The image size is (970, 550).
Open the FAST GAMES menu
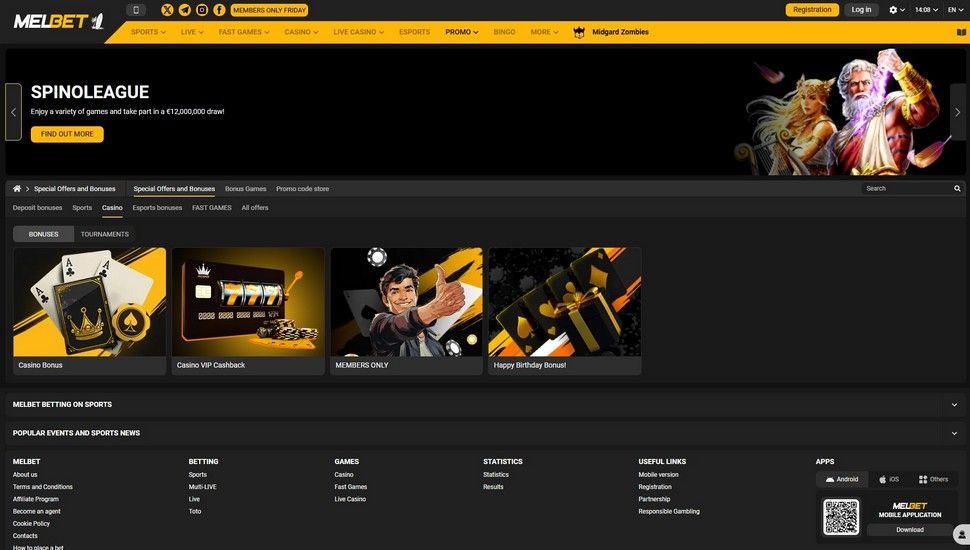(244, 32)
